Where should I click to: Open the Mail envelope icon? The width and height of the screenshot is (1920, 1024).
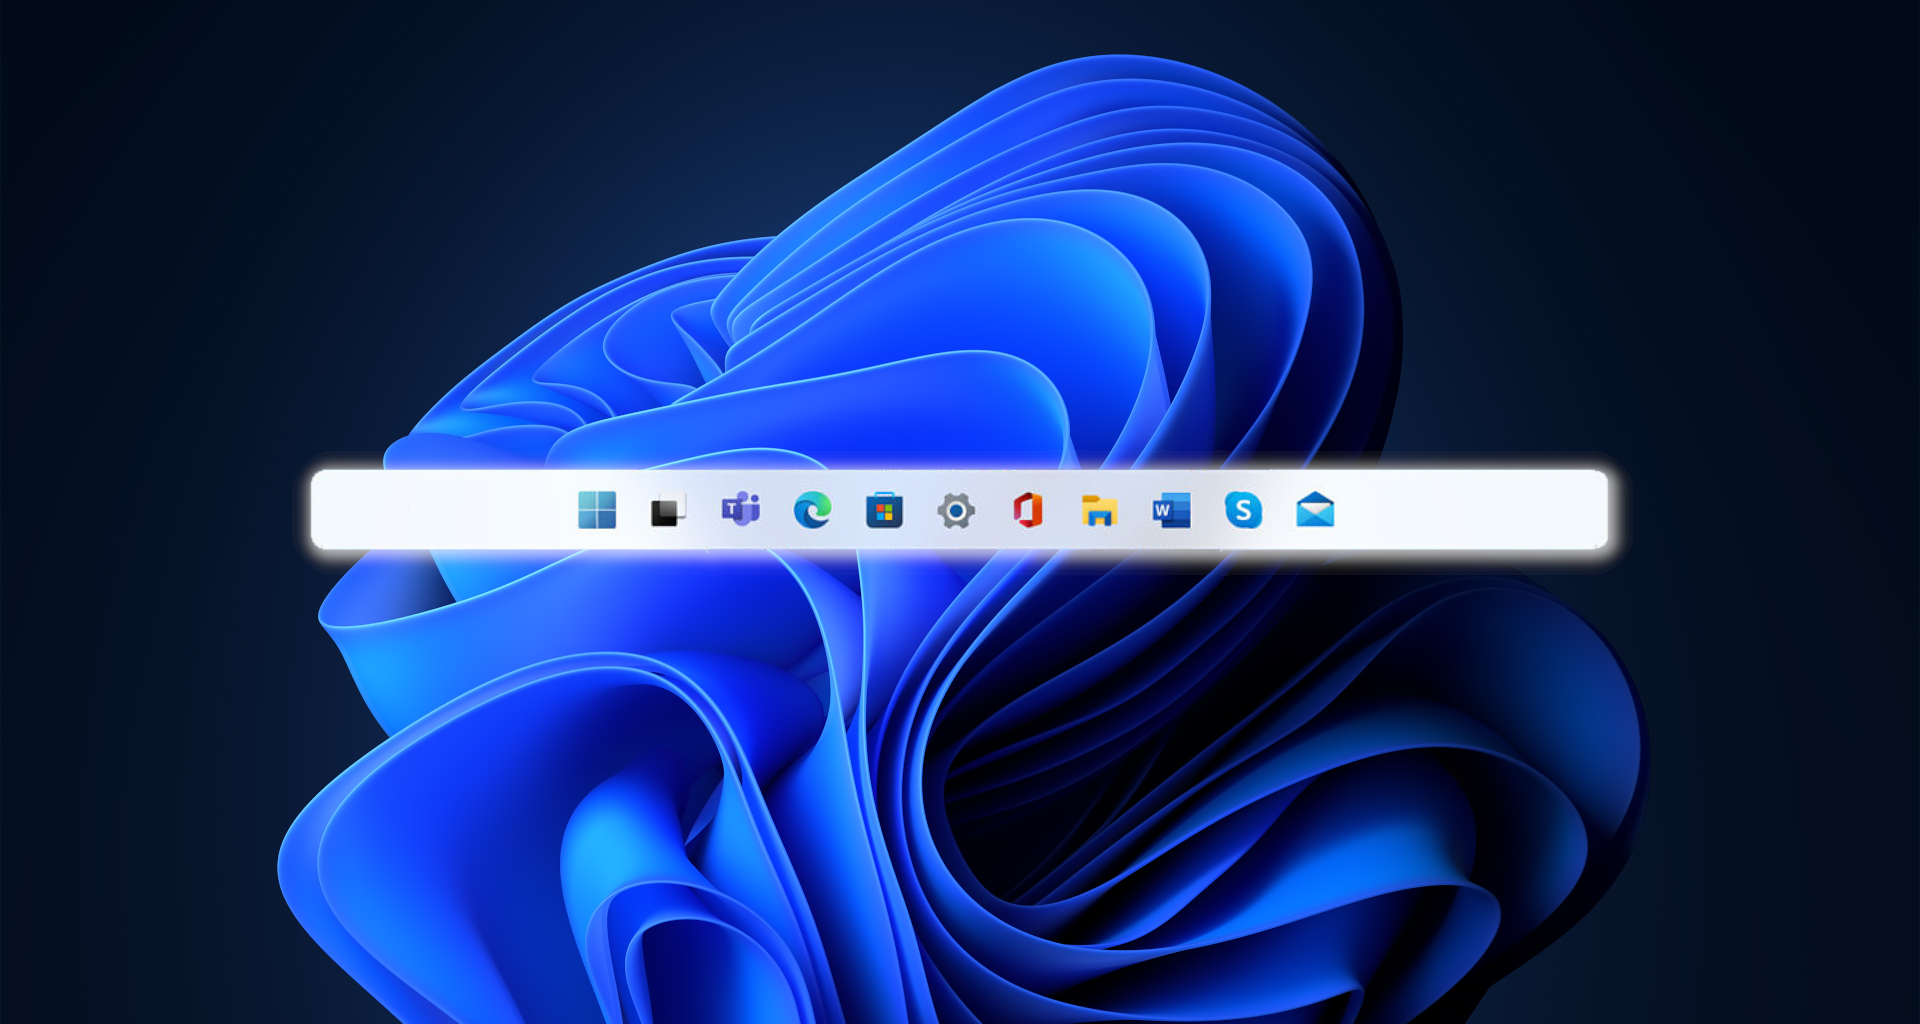point(1315,510)
